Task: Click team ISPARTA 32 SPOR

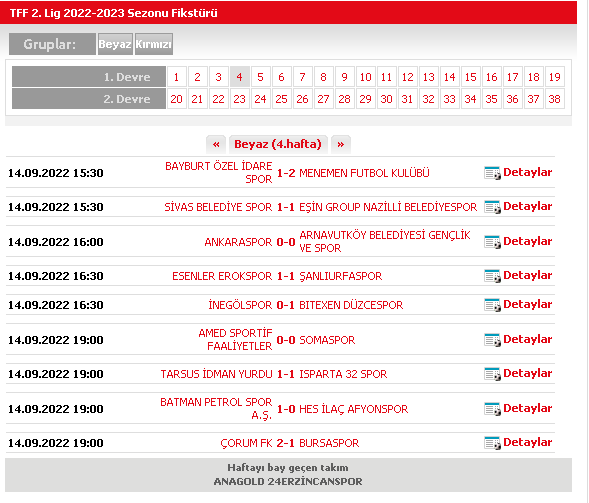Action: coord(343,374)
